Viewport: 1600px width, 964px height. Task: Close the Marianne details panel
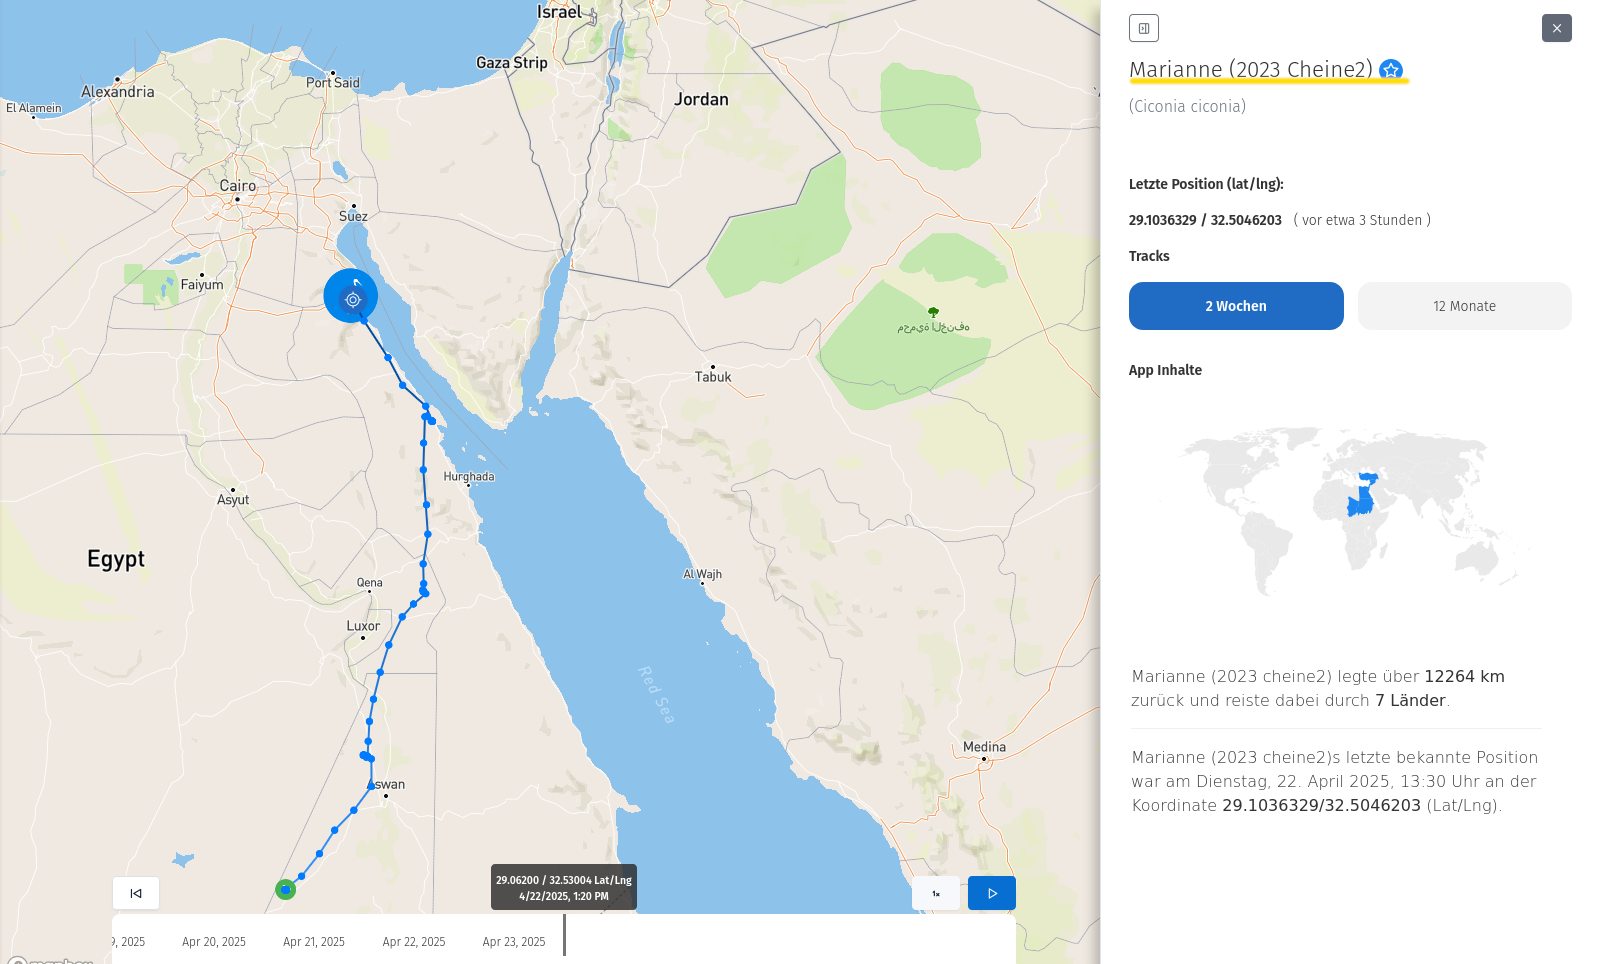(x=1556, y=28)
